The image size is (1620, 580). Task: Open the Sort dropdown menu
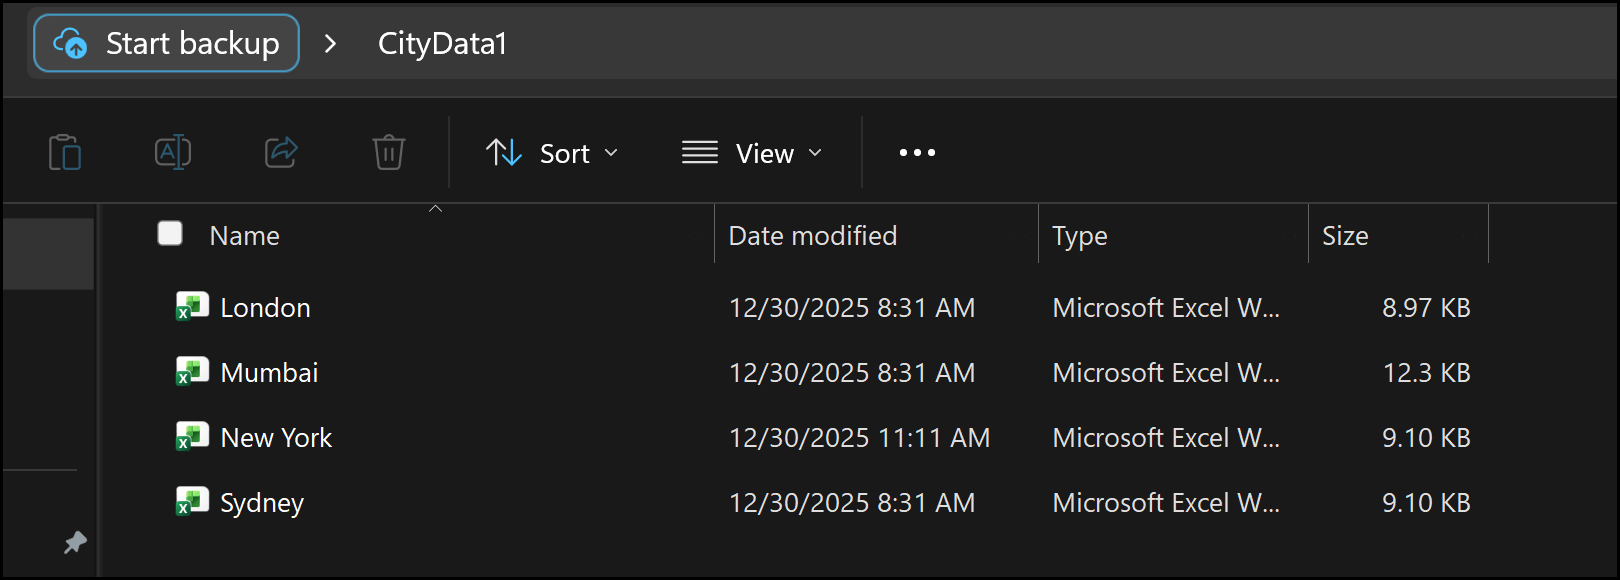coord(552,153)
